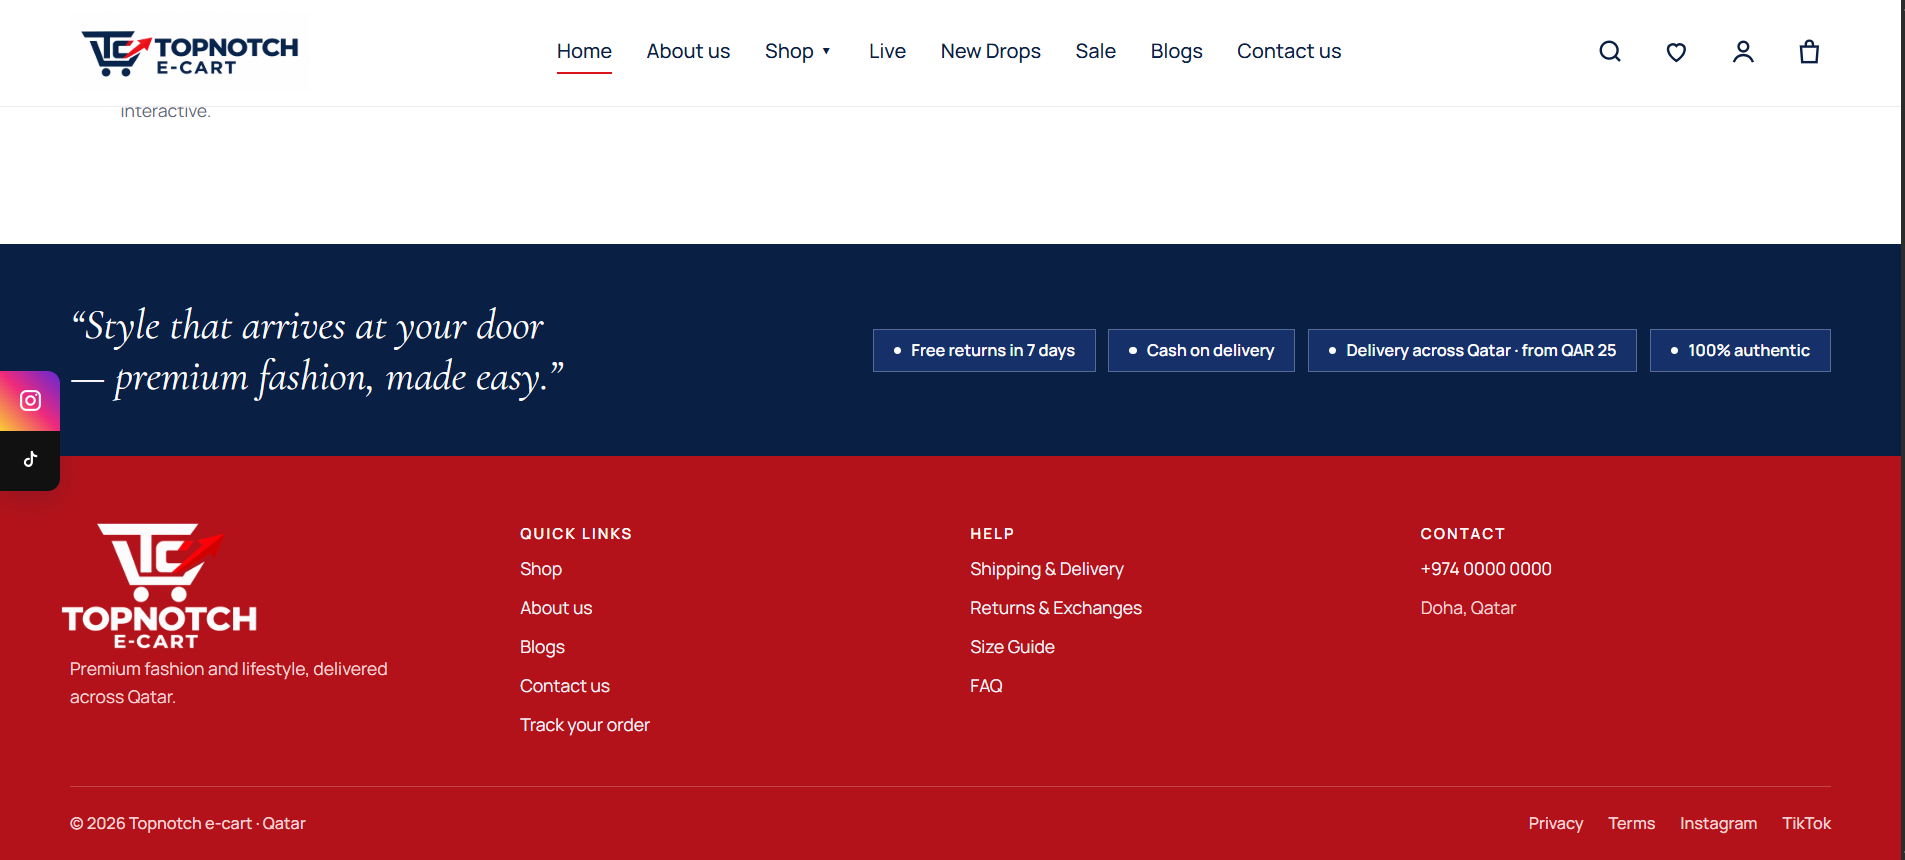
Task: Open the floating TikTok side button
Action: [x=30, y=460]
